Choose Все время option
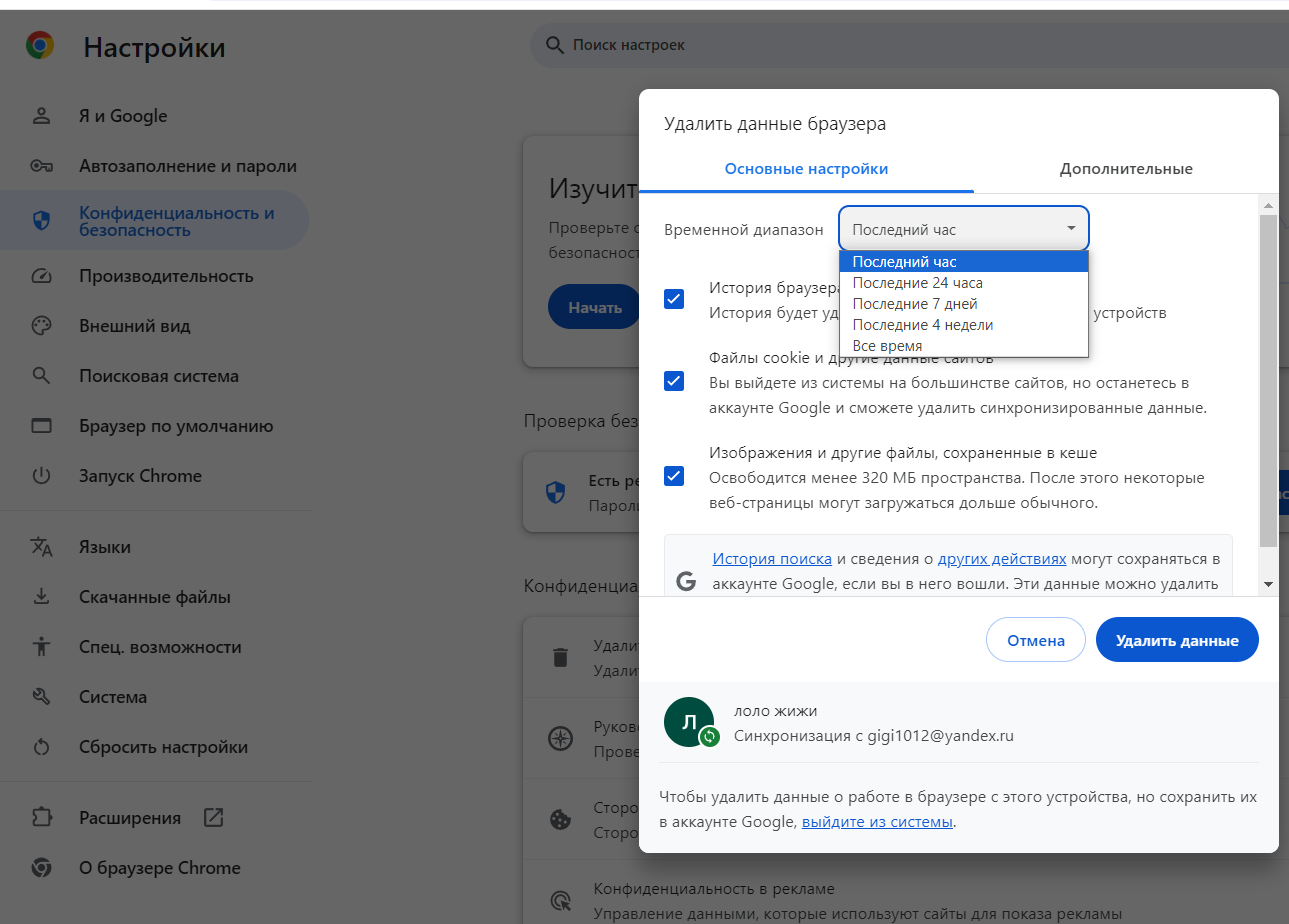Image resolution: width=1289 pixels, height=924 pixels. (964, 346)
